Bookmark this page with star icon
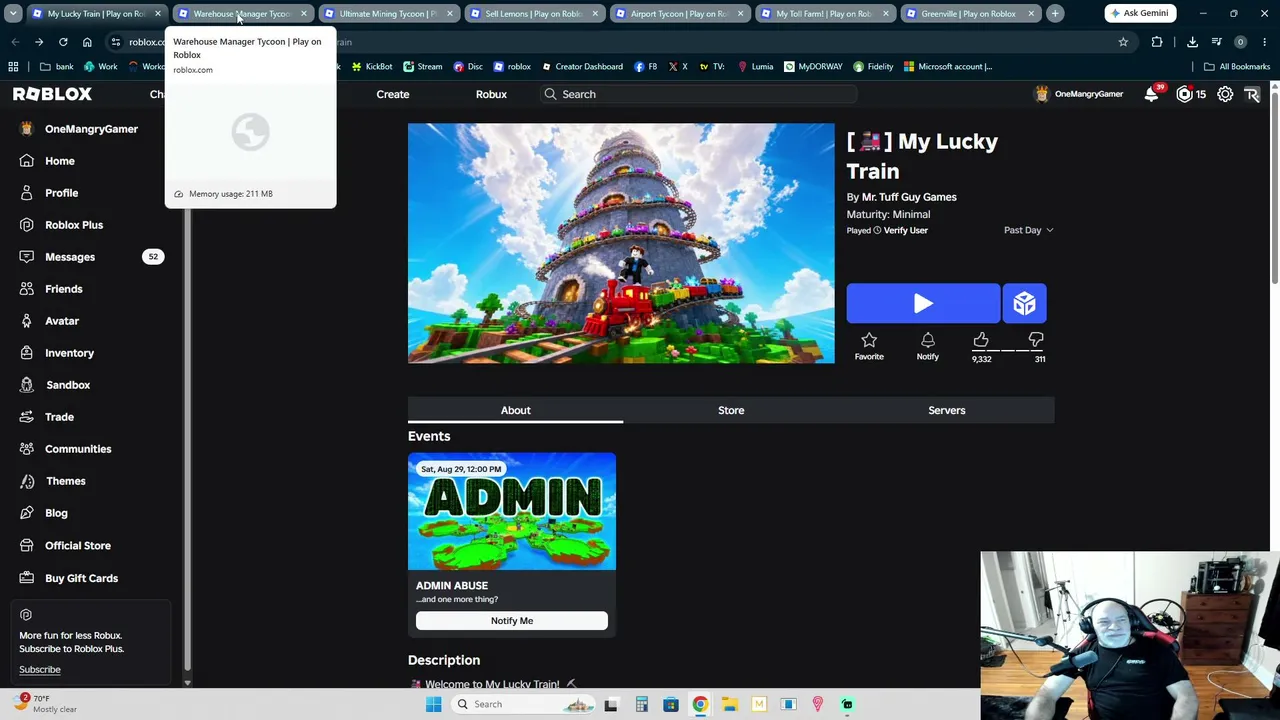Screen dimensions: 1280x720 1123,42
